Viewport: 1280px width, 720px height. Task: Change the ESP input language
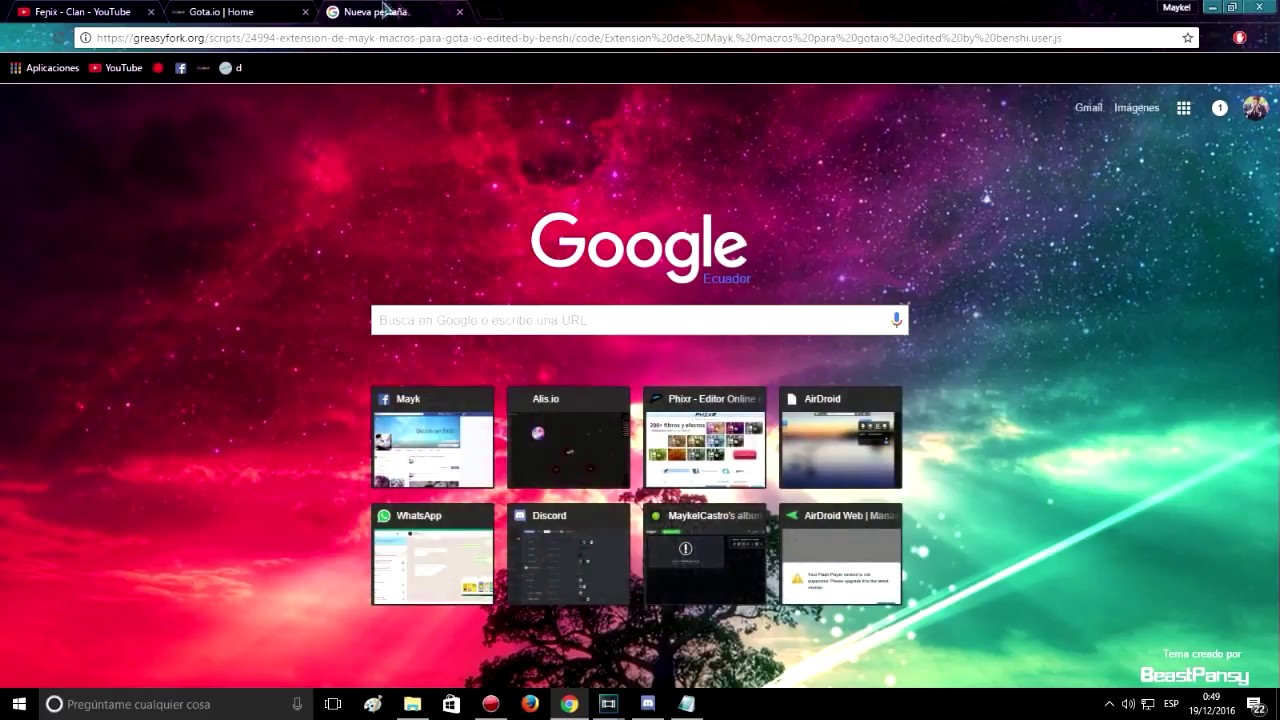tap(1171, 704)
